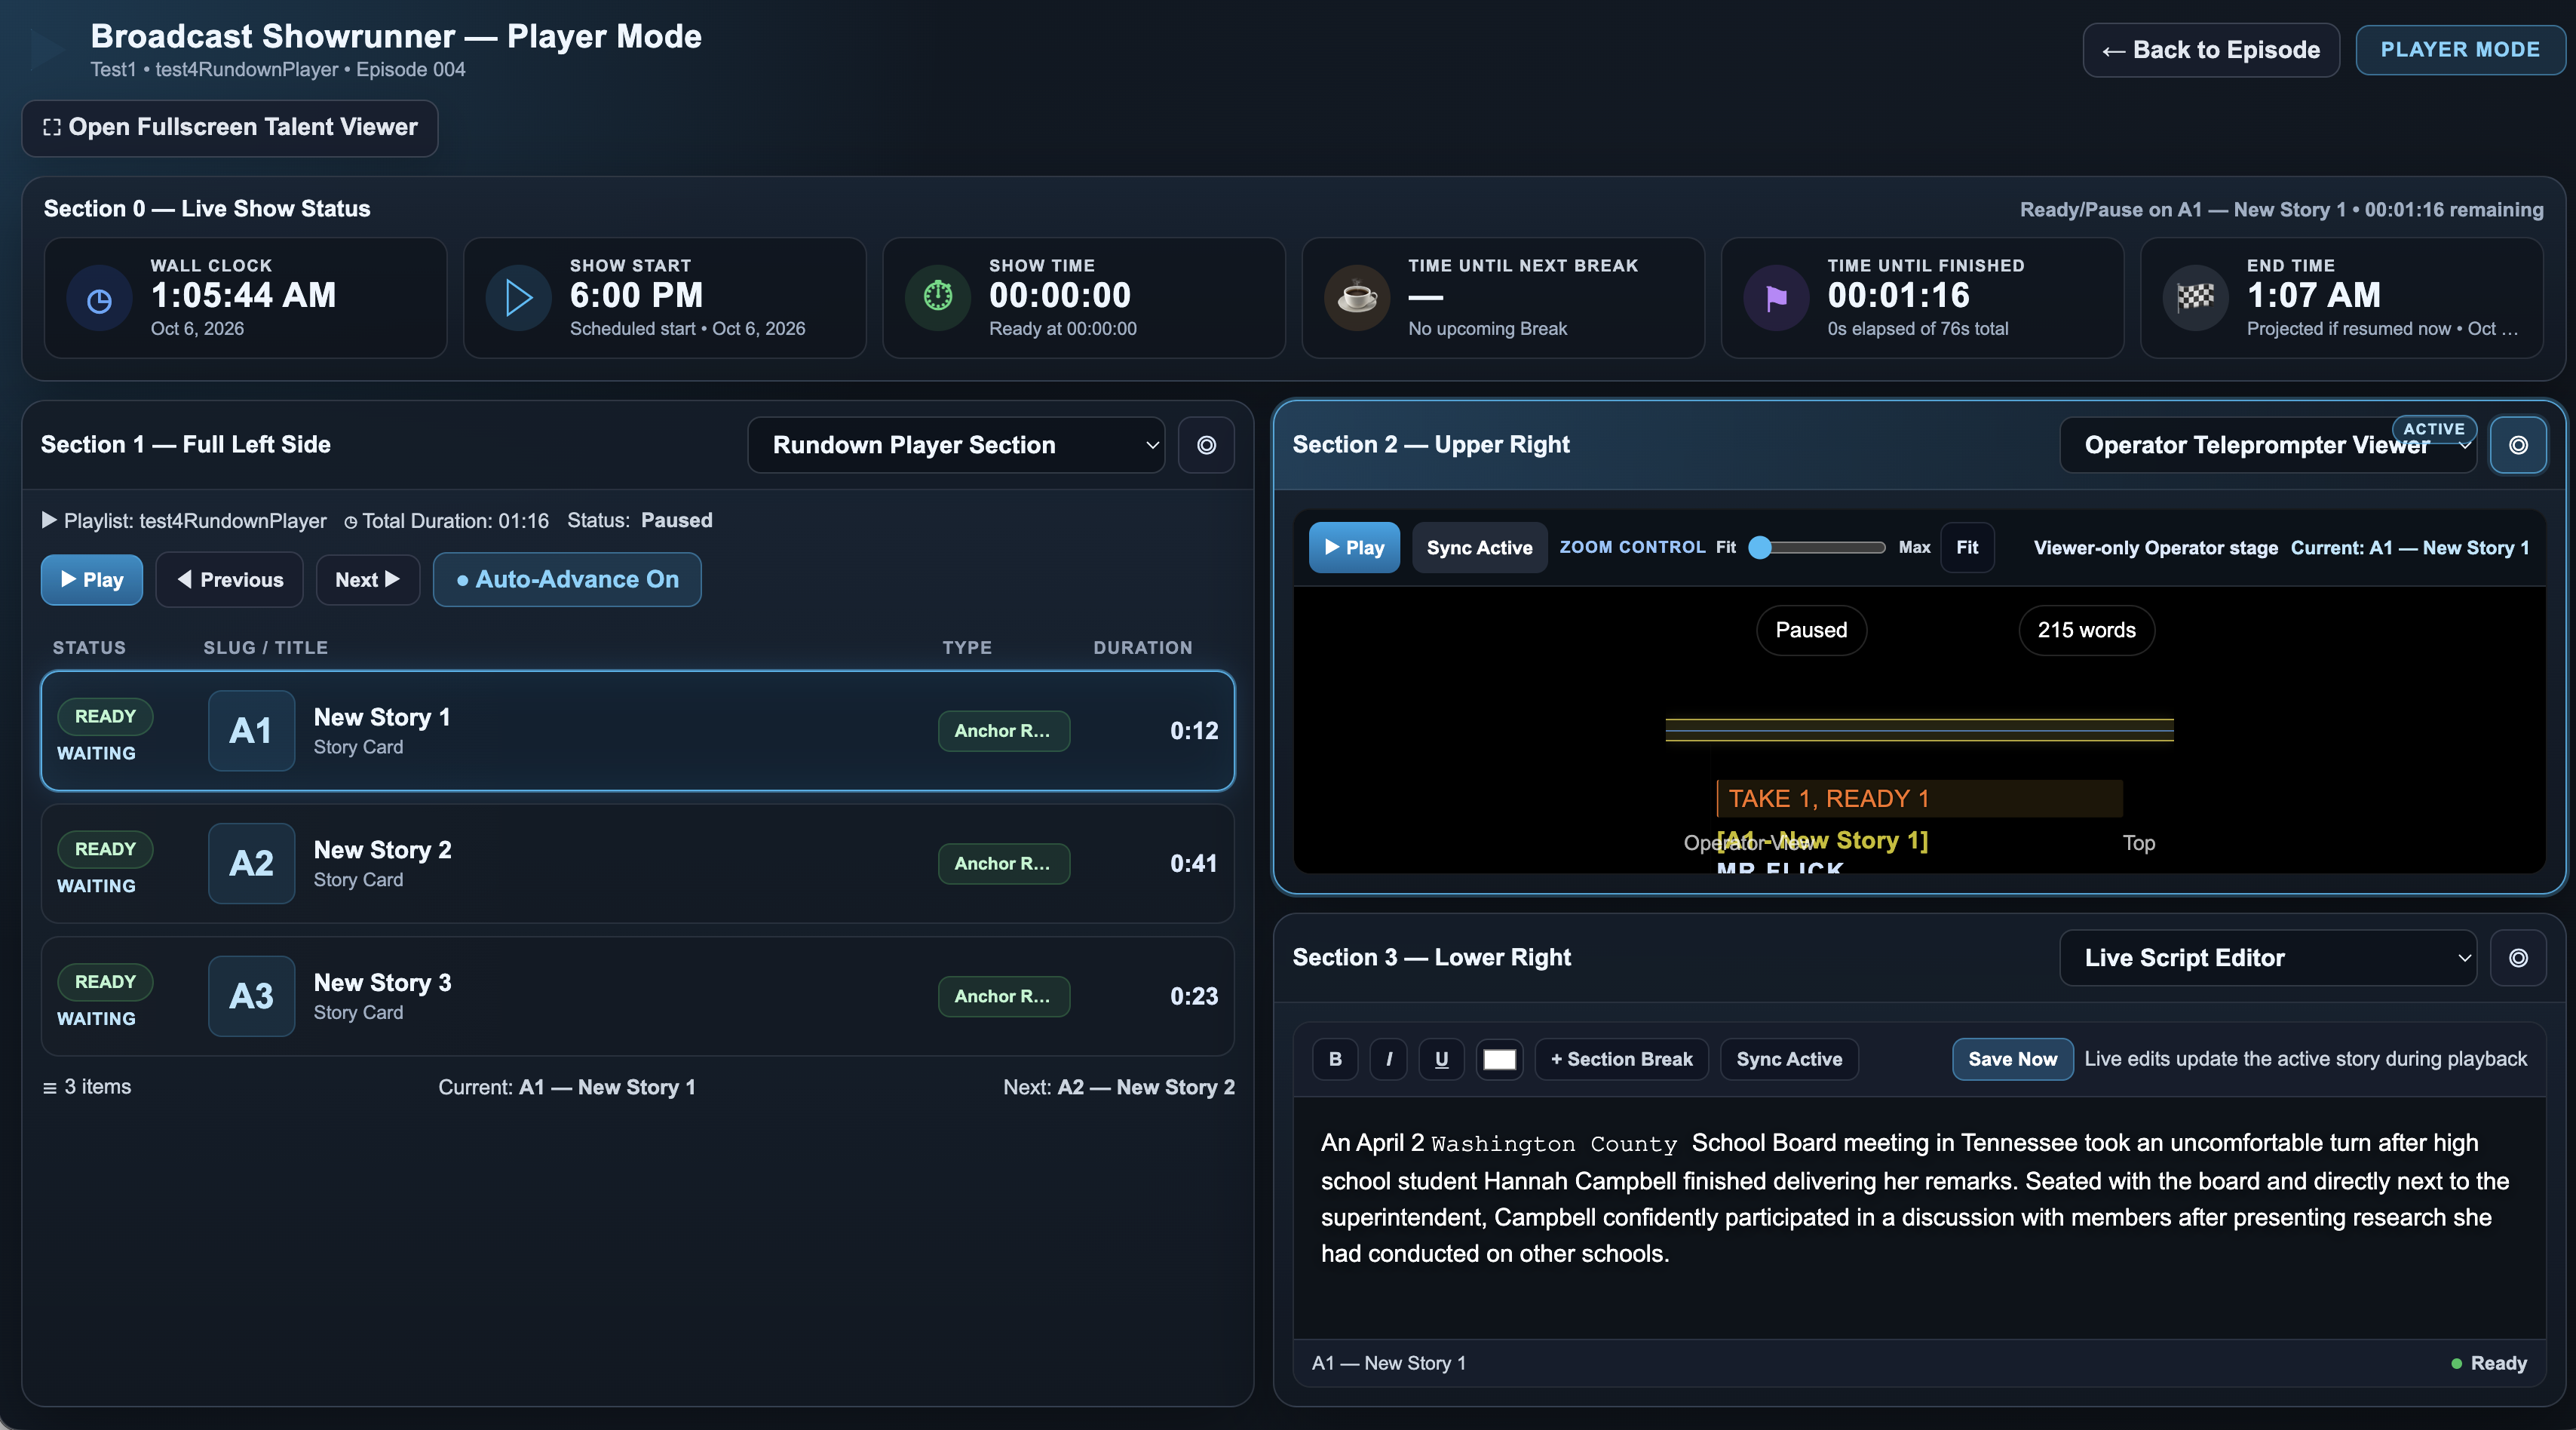Click Back to Episode
The height and width of the screenshot is (1430, 2576).
[x=2211, y=50]
